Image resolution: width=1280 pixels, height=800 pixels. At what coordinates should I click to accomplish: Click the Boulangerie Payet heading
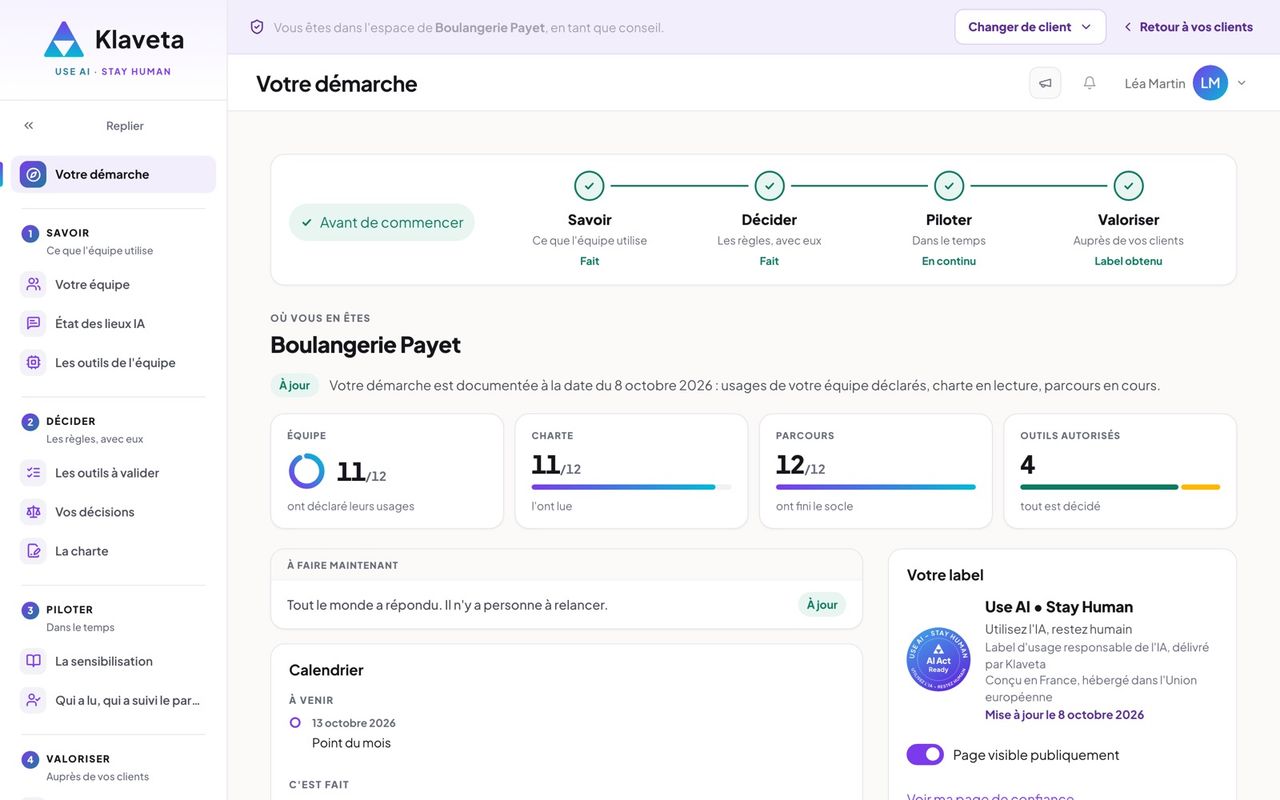click(365, 344)
